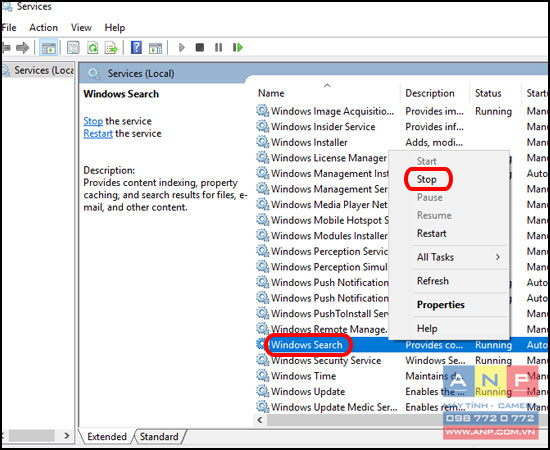550x450 pixels.
Task: Select the Windows PushToInstall Service row
Action: click(x=322, y=313)
